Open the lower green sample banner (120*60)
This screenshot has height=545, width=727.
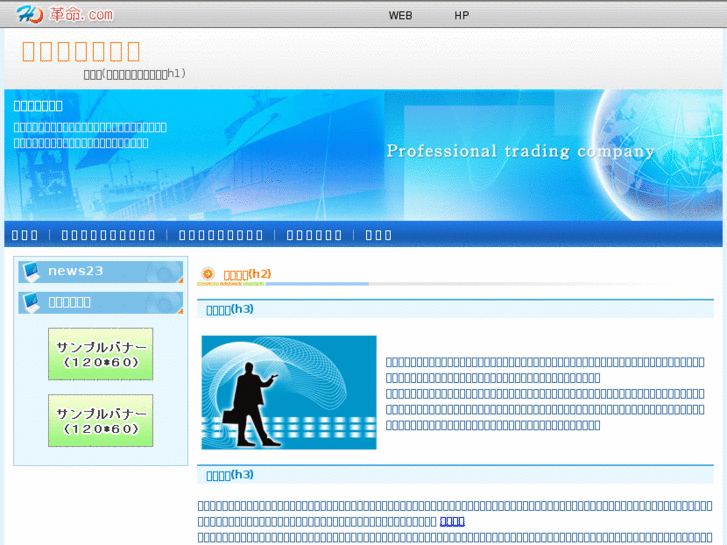[x=101, y=420]
